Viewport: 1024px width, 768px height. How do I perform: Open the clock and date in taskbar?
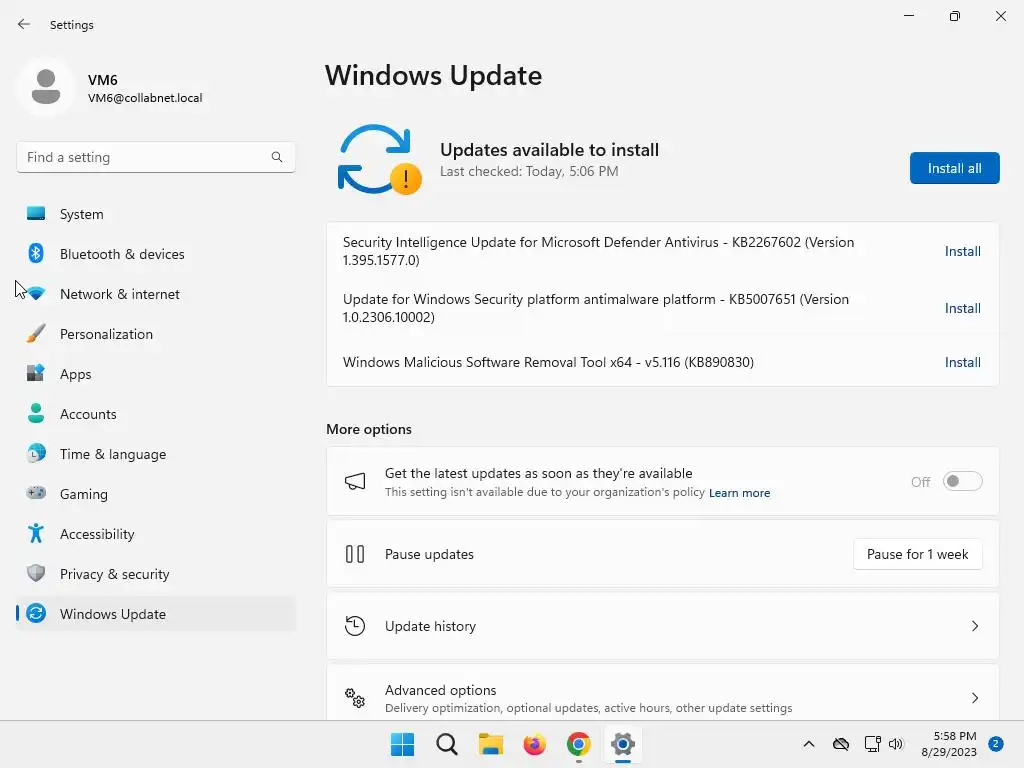[949, 744]
